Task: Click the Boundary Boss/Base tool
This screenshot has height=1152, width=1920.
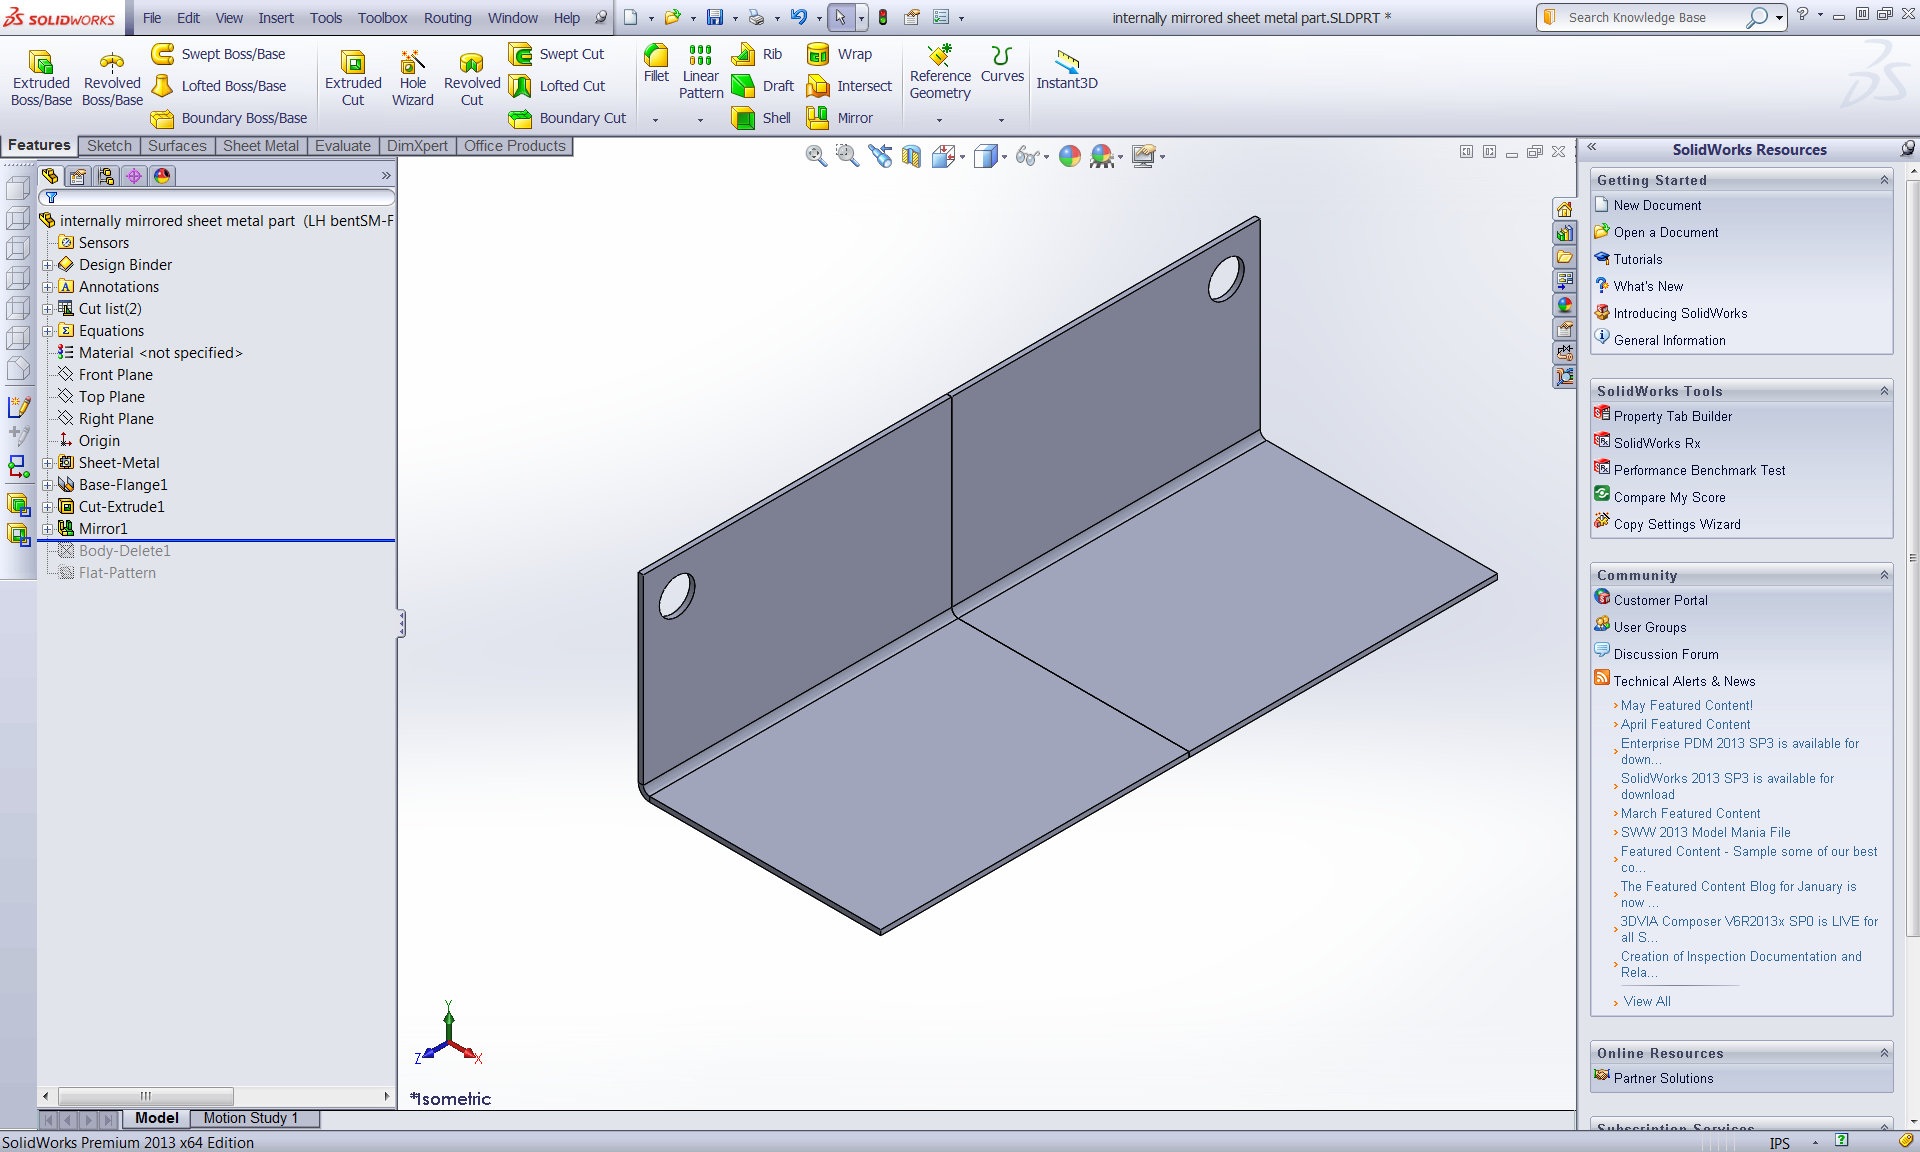Action: [229, 118]
